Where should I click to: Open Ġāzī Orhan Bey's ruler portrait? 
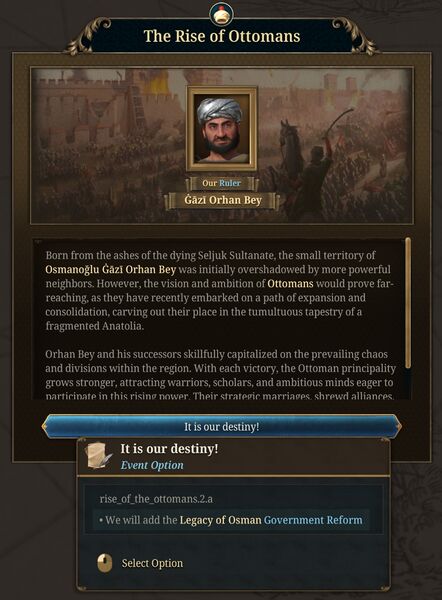[x=222, y=129]
